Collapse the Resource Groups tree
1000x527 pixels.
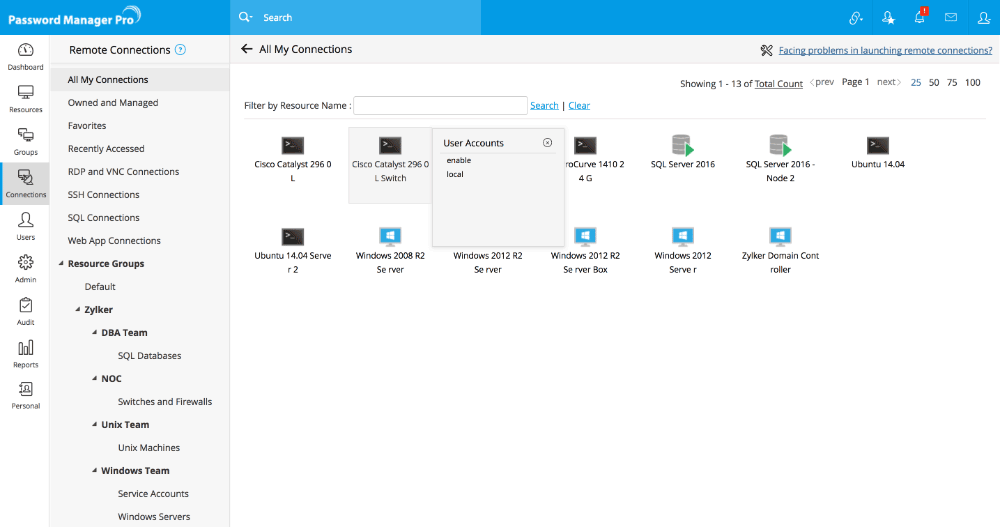click(61, 264)
